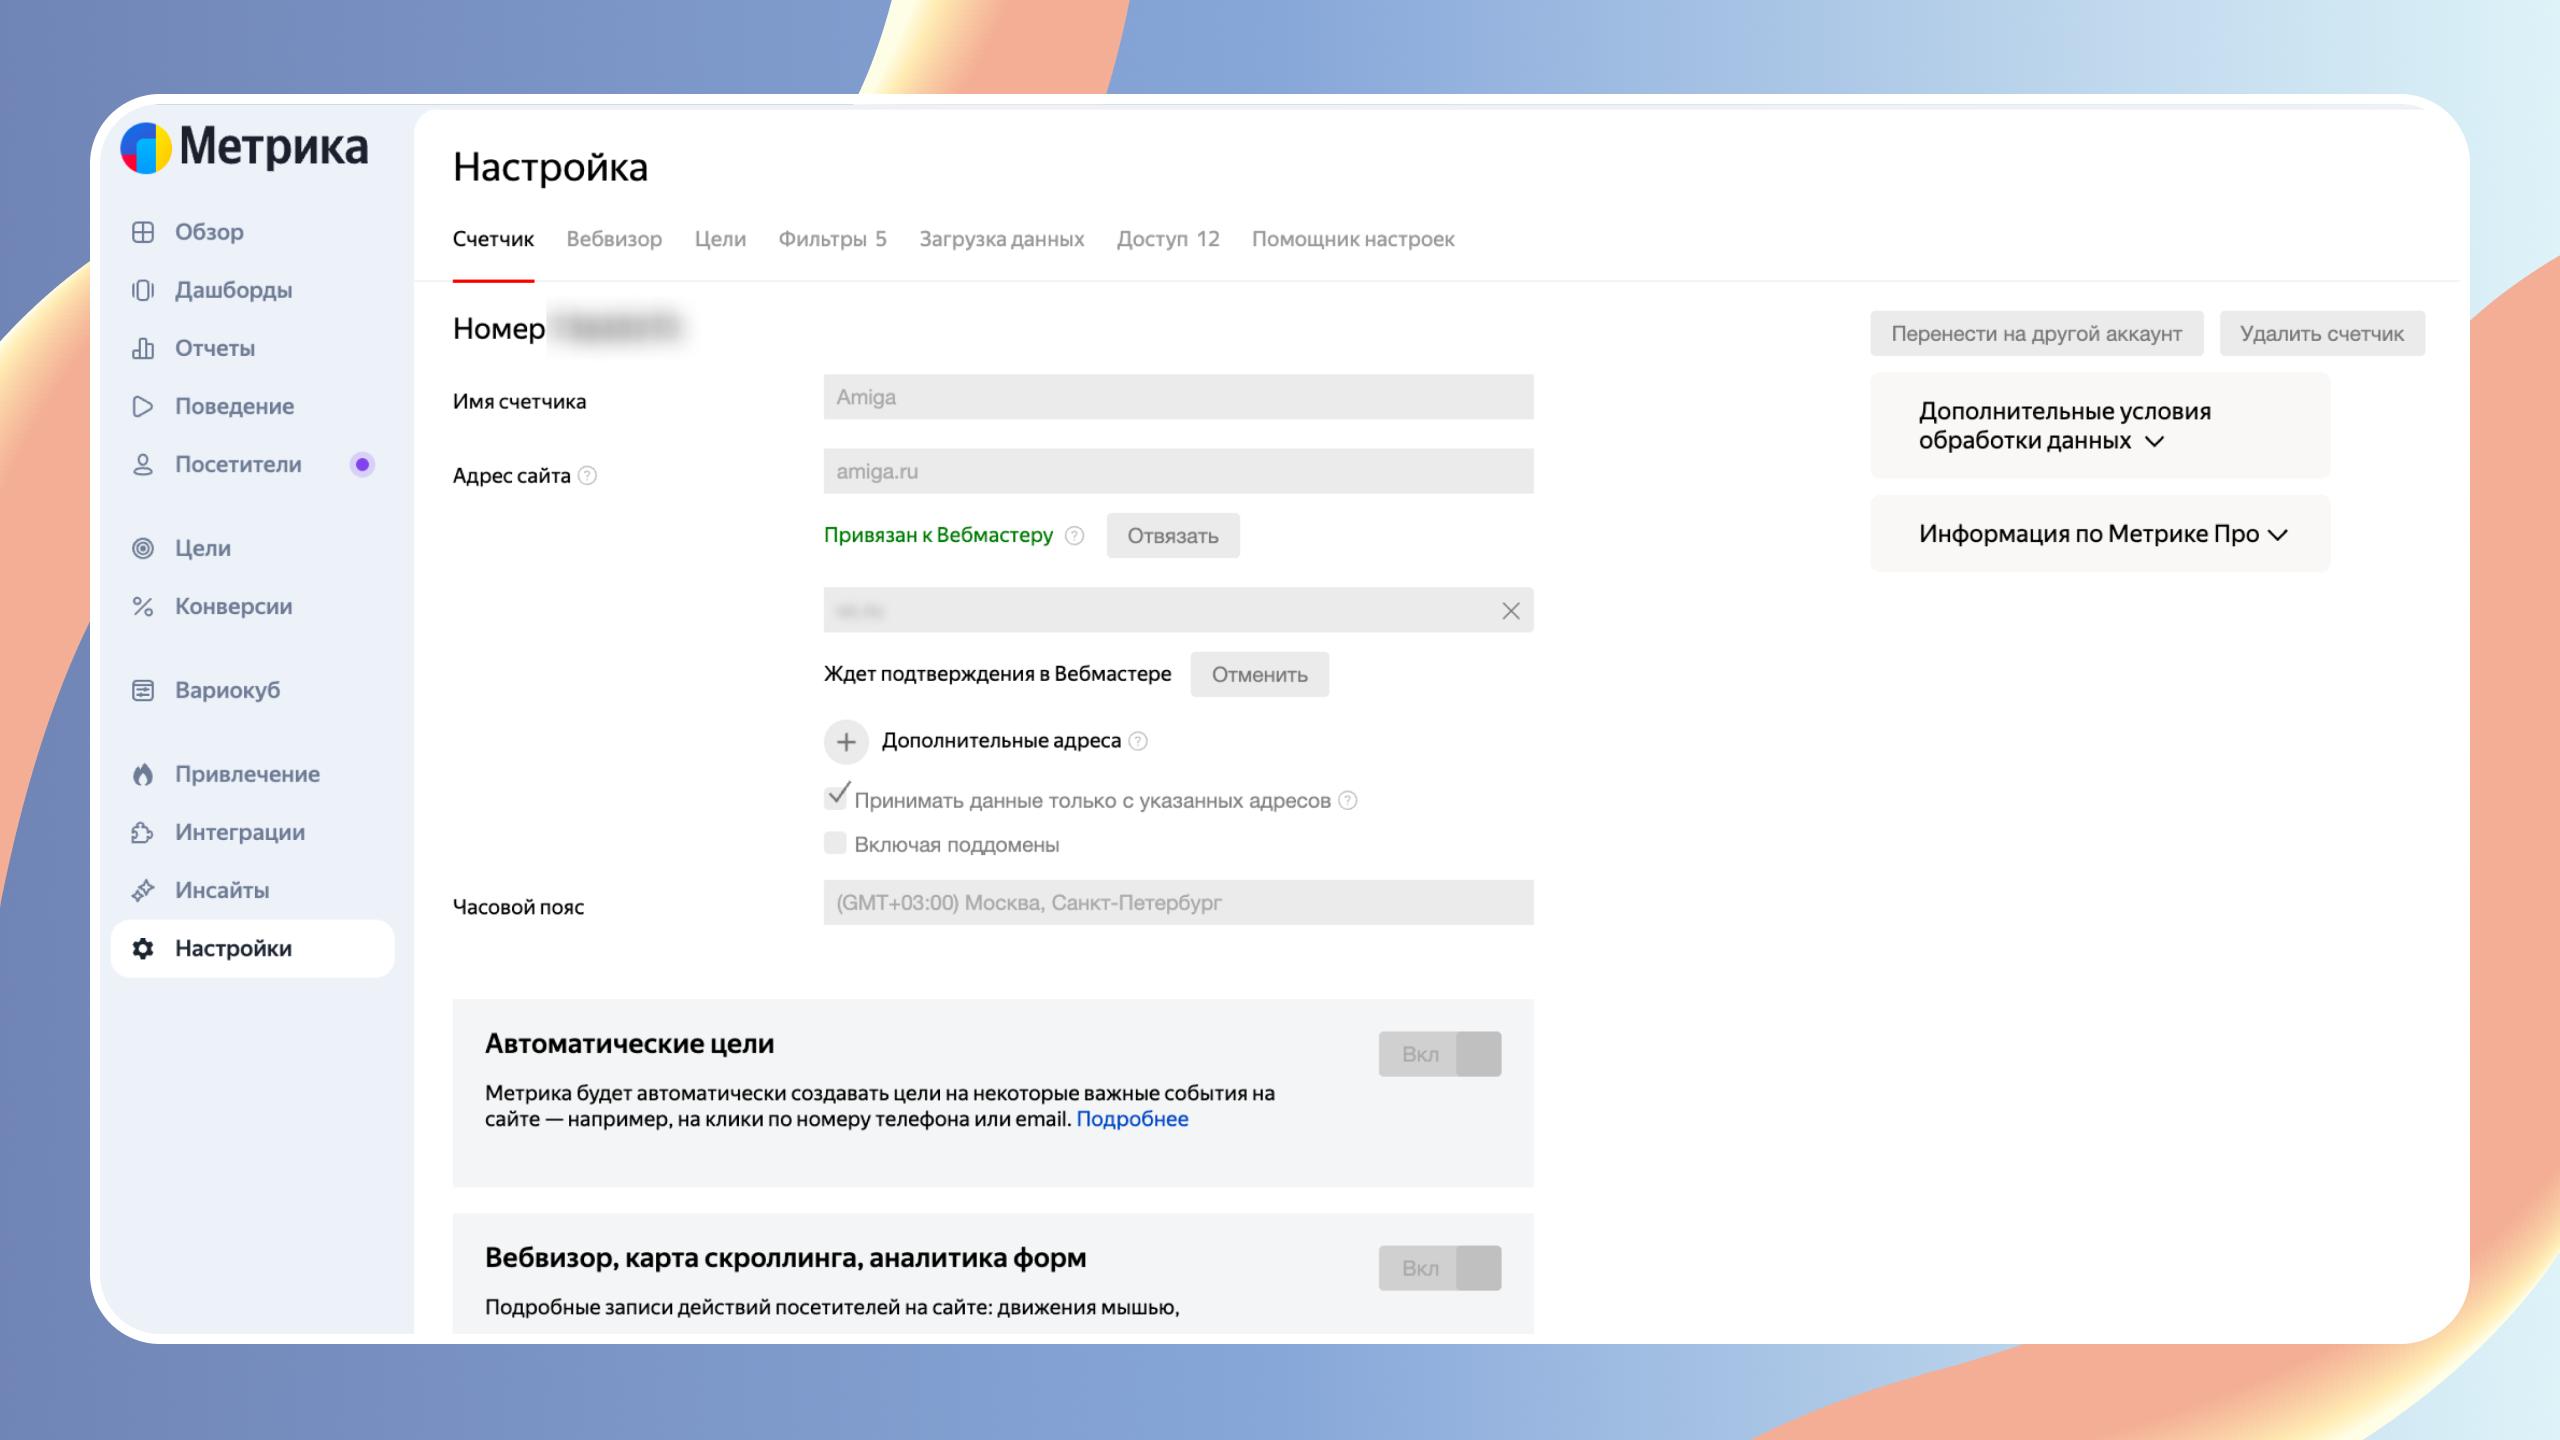Click the Автоматические цели heading

coord(630,1044)
